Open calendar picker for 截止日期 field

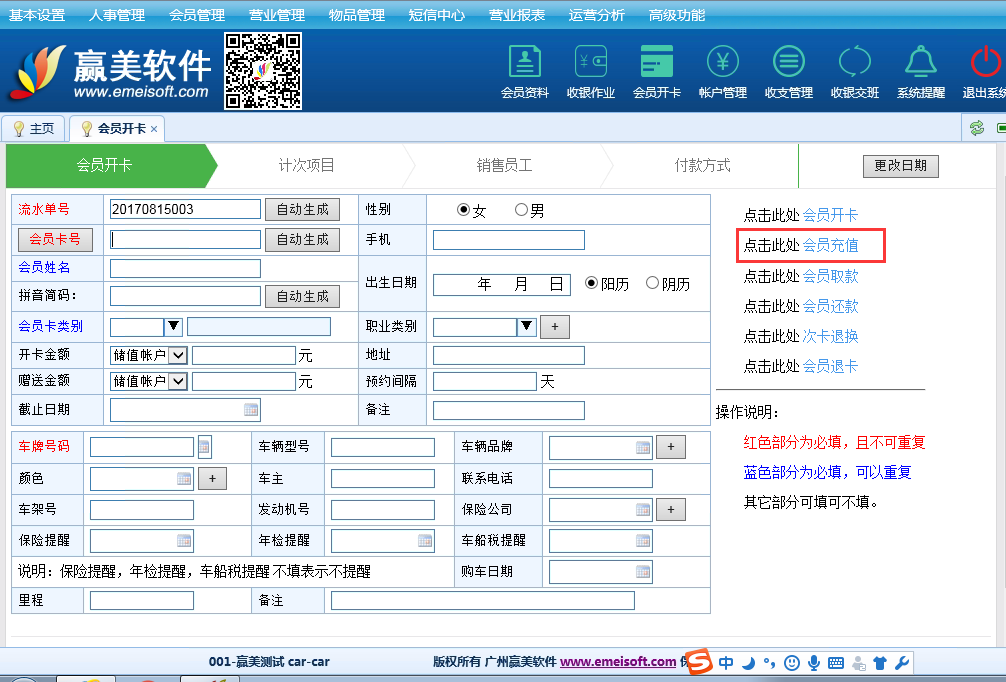coord(251,410)
